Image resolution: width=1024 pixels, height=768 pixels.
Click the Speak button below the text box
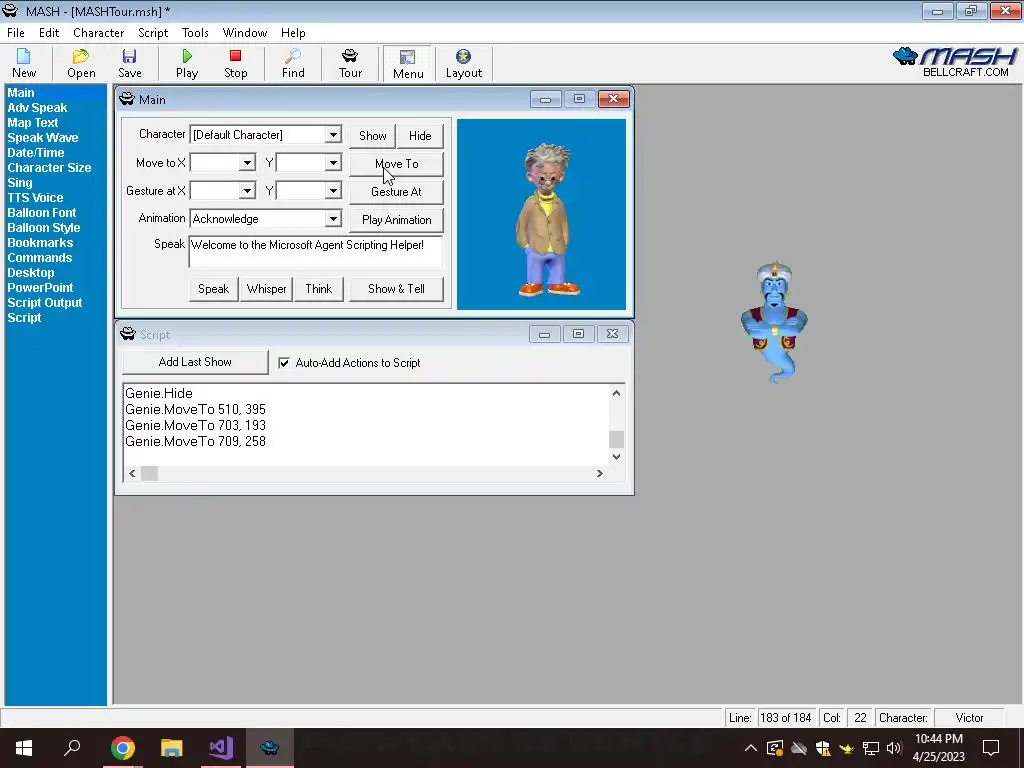pos(214,289)
